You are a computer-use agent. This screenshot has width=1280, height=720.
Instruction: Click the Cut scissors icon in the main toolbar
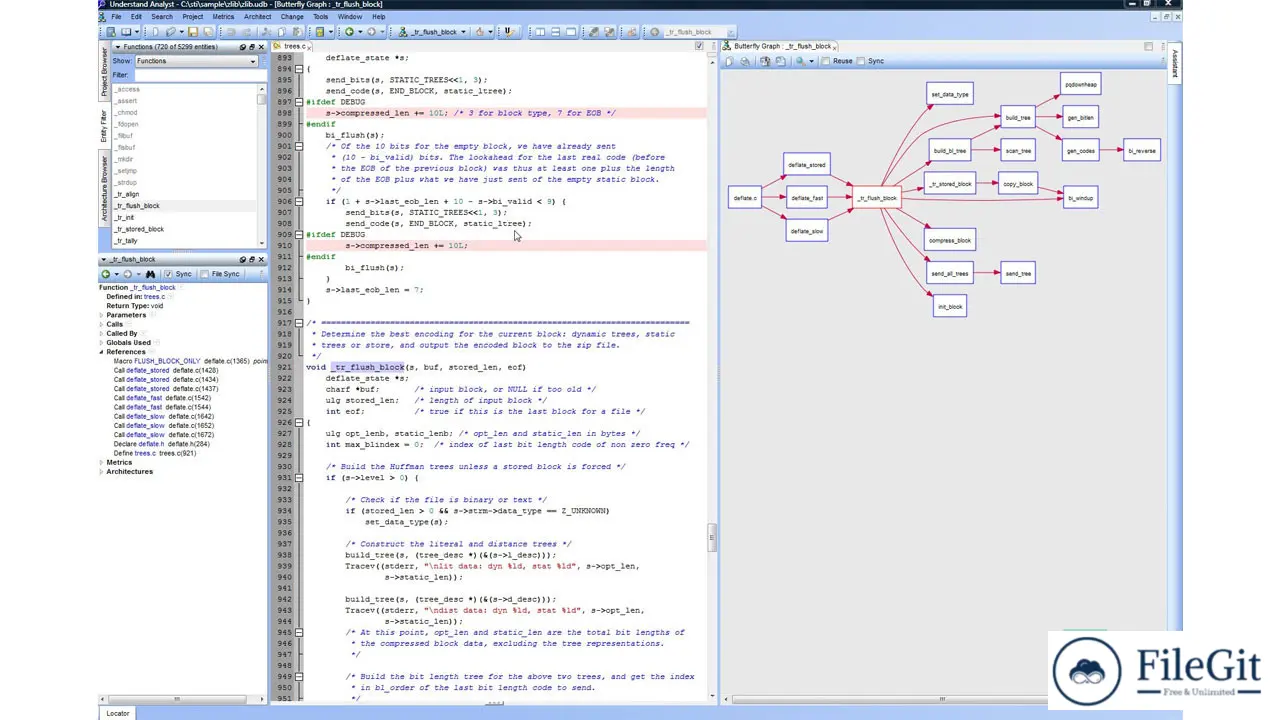tap(267, 32)
